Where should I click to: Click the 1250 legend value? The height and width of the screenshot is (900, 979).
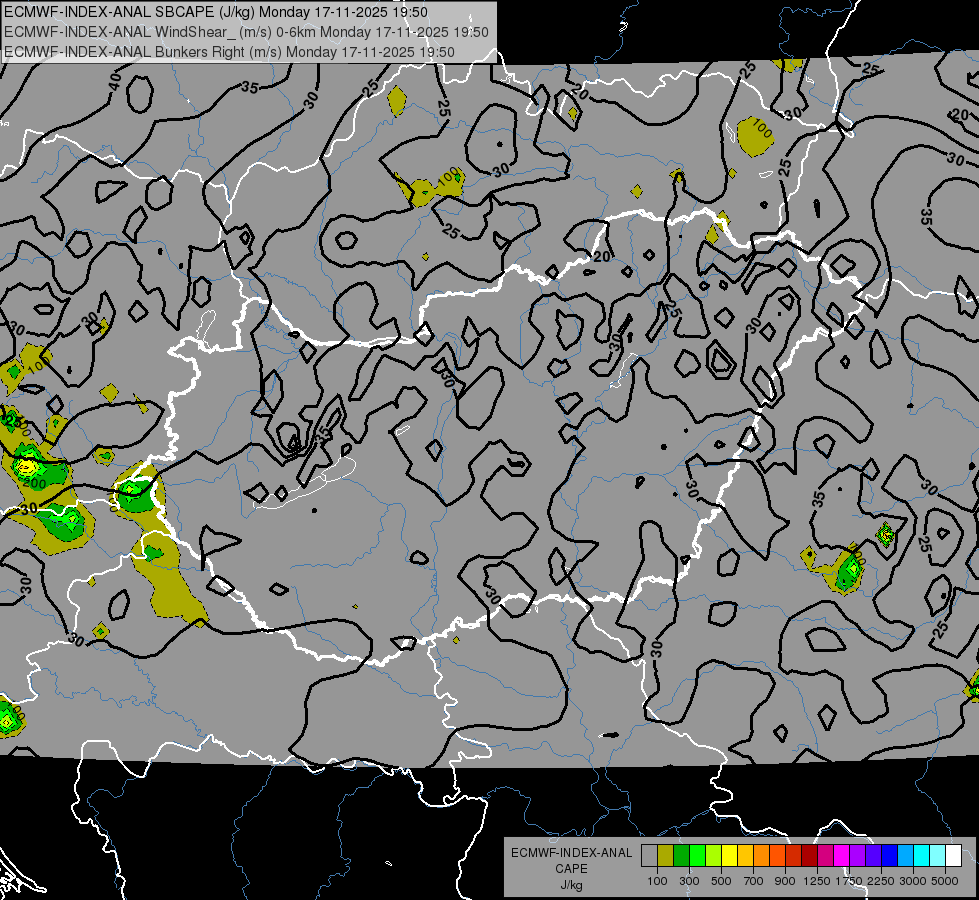(x=817, y=881)
